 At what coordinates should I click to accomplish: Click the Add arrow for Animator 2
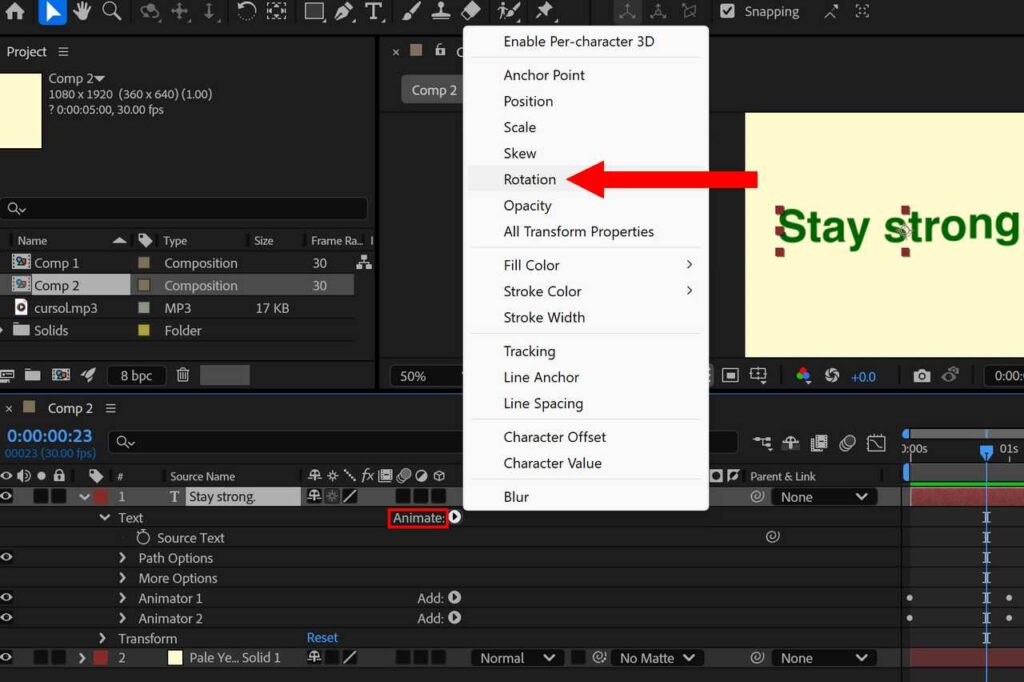tap(455, 618)
